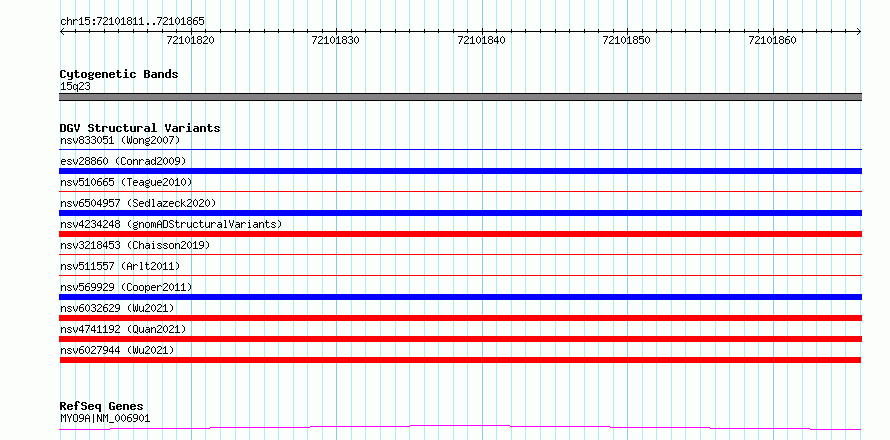The width and height of the screenshot is (890, 440).
Task: Click the gray 15q23 cytoband bar
Action: [460, 97]
